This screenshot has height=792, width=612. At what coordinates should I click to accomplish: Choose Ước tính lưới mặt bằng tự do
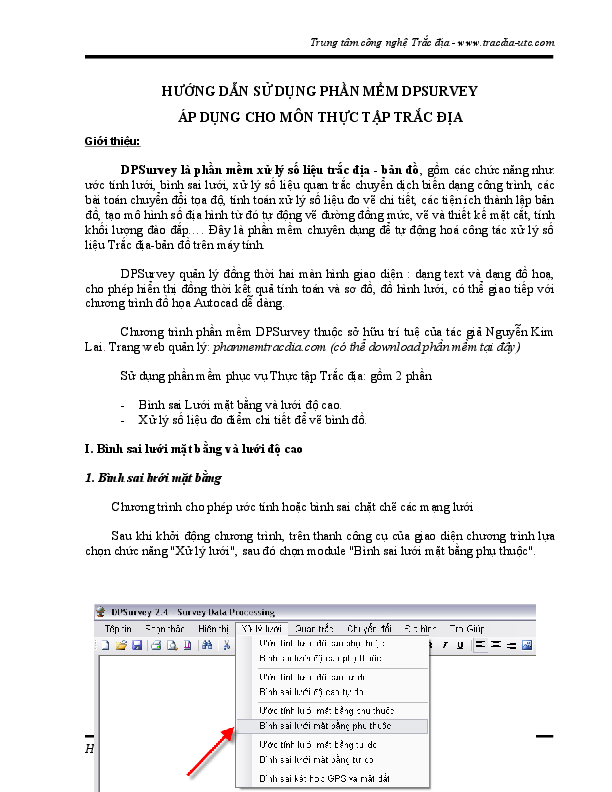coord(333,745)
